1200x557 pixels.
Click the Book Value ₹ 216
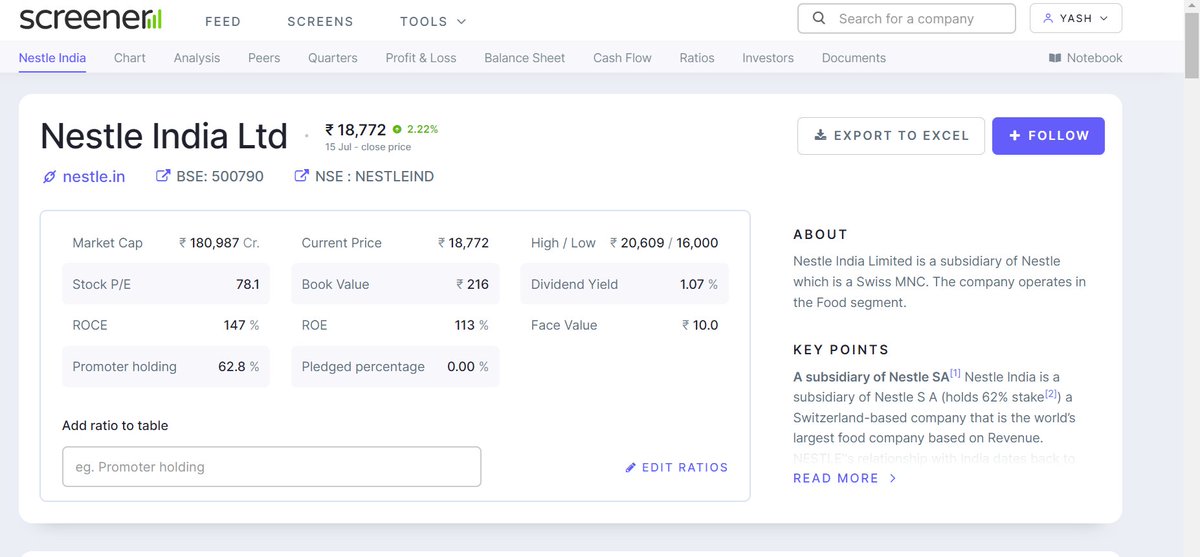(472, 284)
